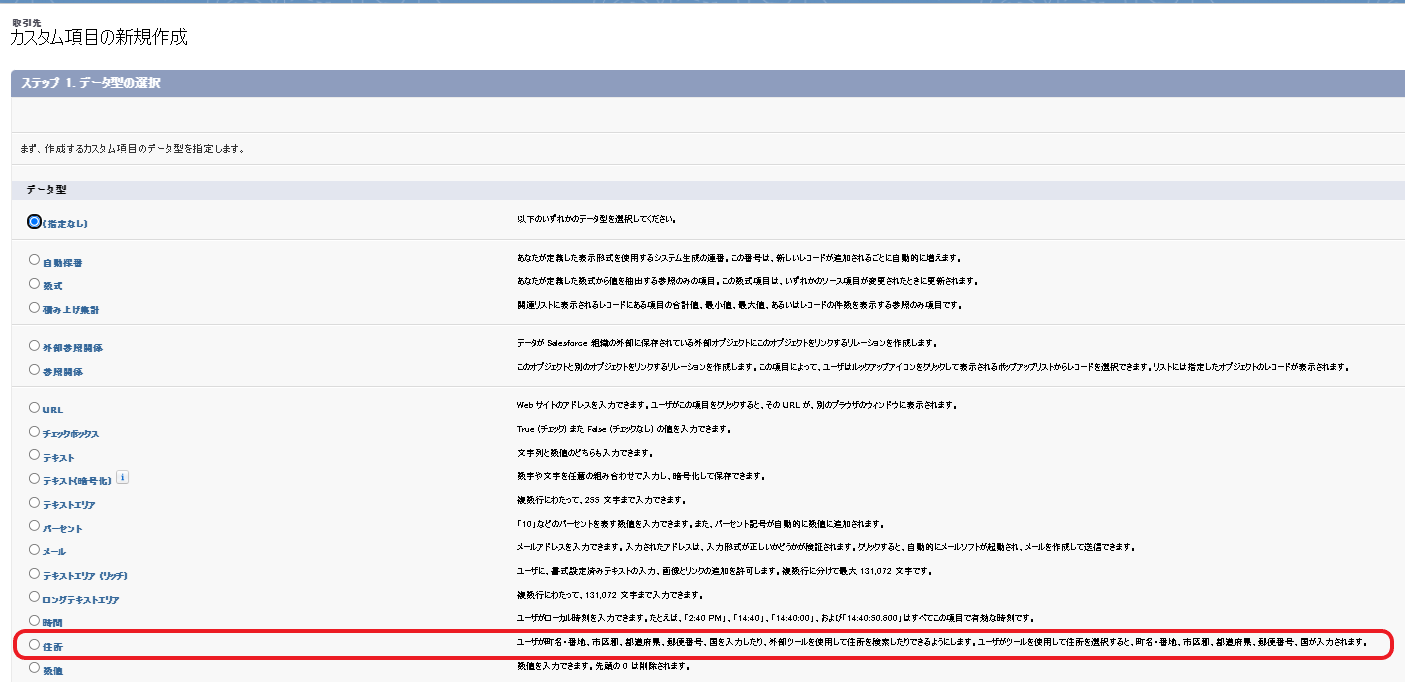Choose the 自動採番 data type radio
Image resolution: width=1405 pixels, height=682 pixels.
35,260
